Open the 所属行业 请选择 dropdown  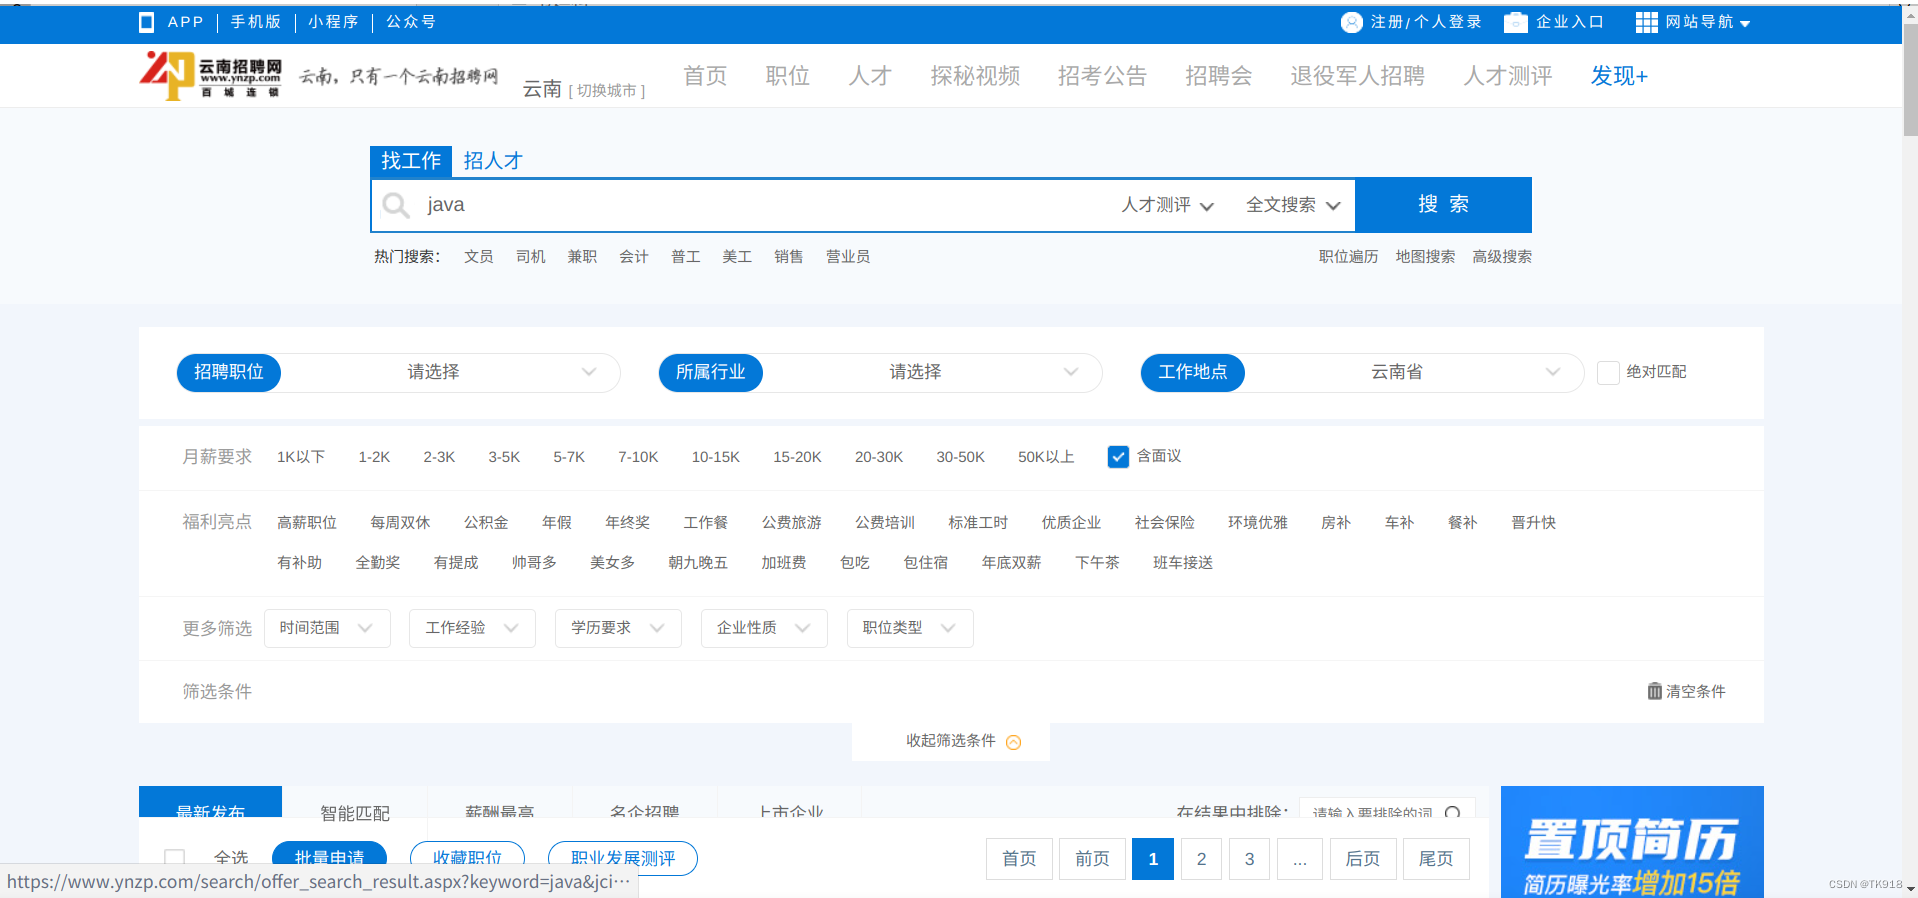click(931, 372)
